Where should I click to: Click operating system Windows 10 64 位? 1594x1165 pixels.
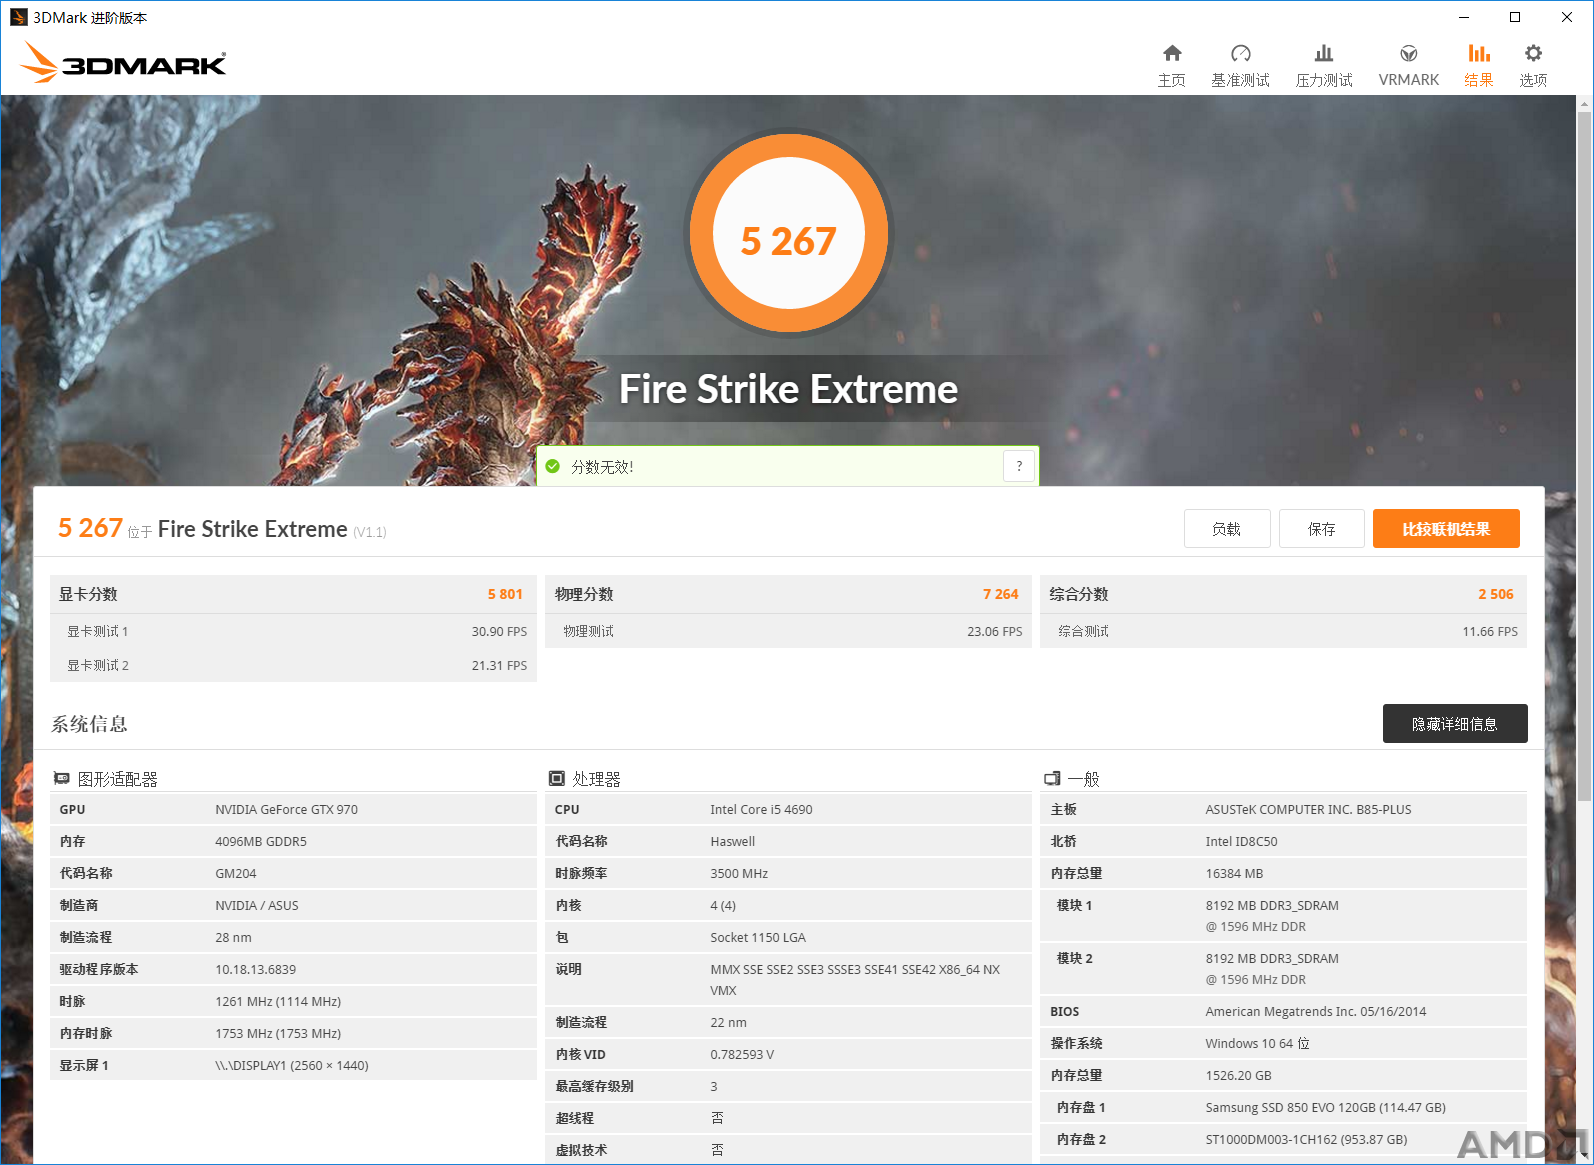pos(1257,1044)
